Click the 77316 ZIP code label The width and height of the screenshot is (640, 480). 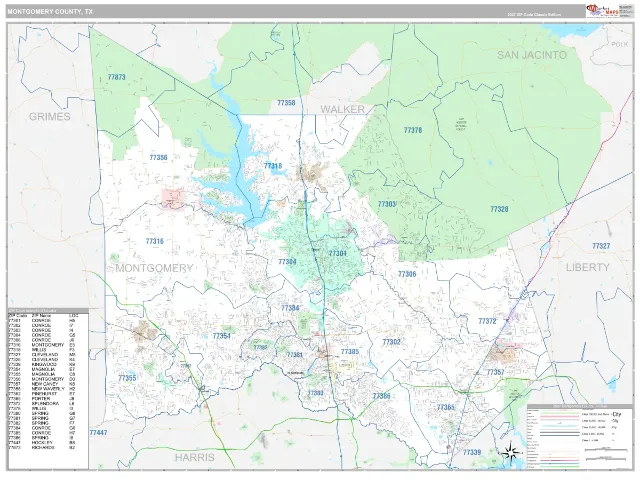click(155, 241)
